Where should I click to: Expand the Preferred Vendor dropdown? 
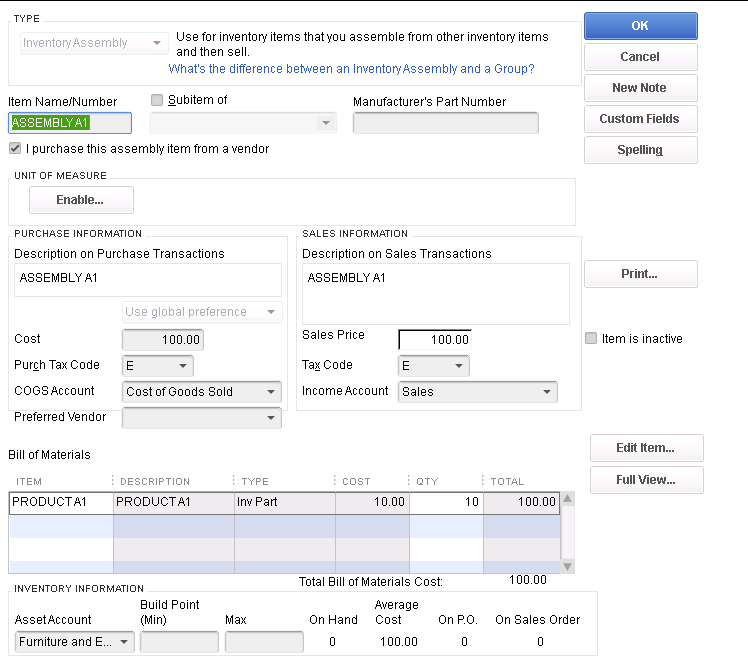[272, 418]
